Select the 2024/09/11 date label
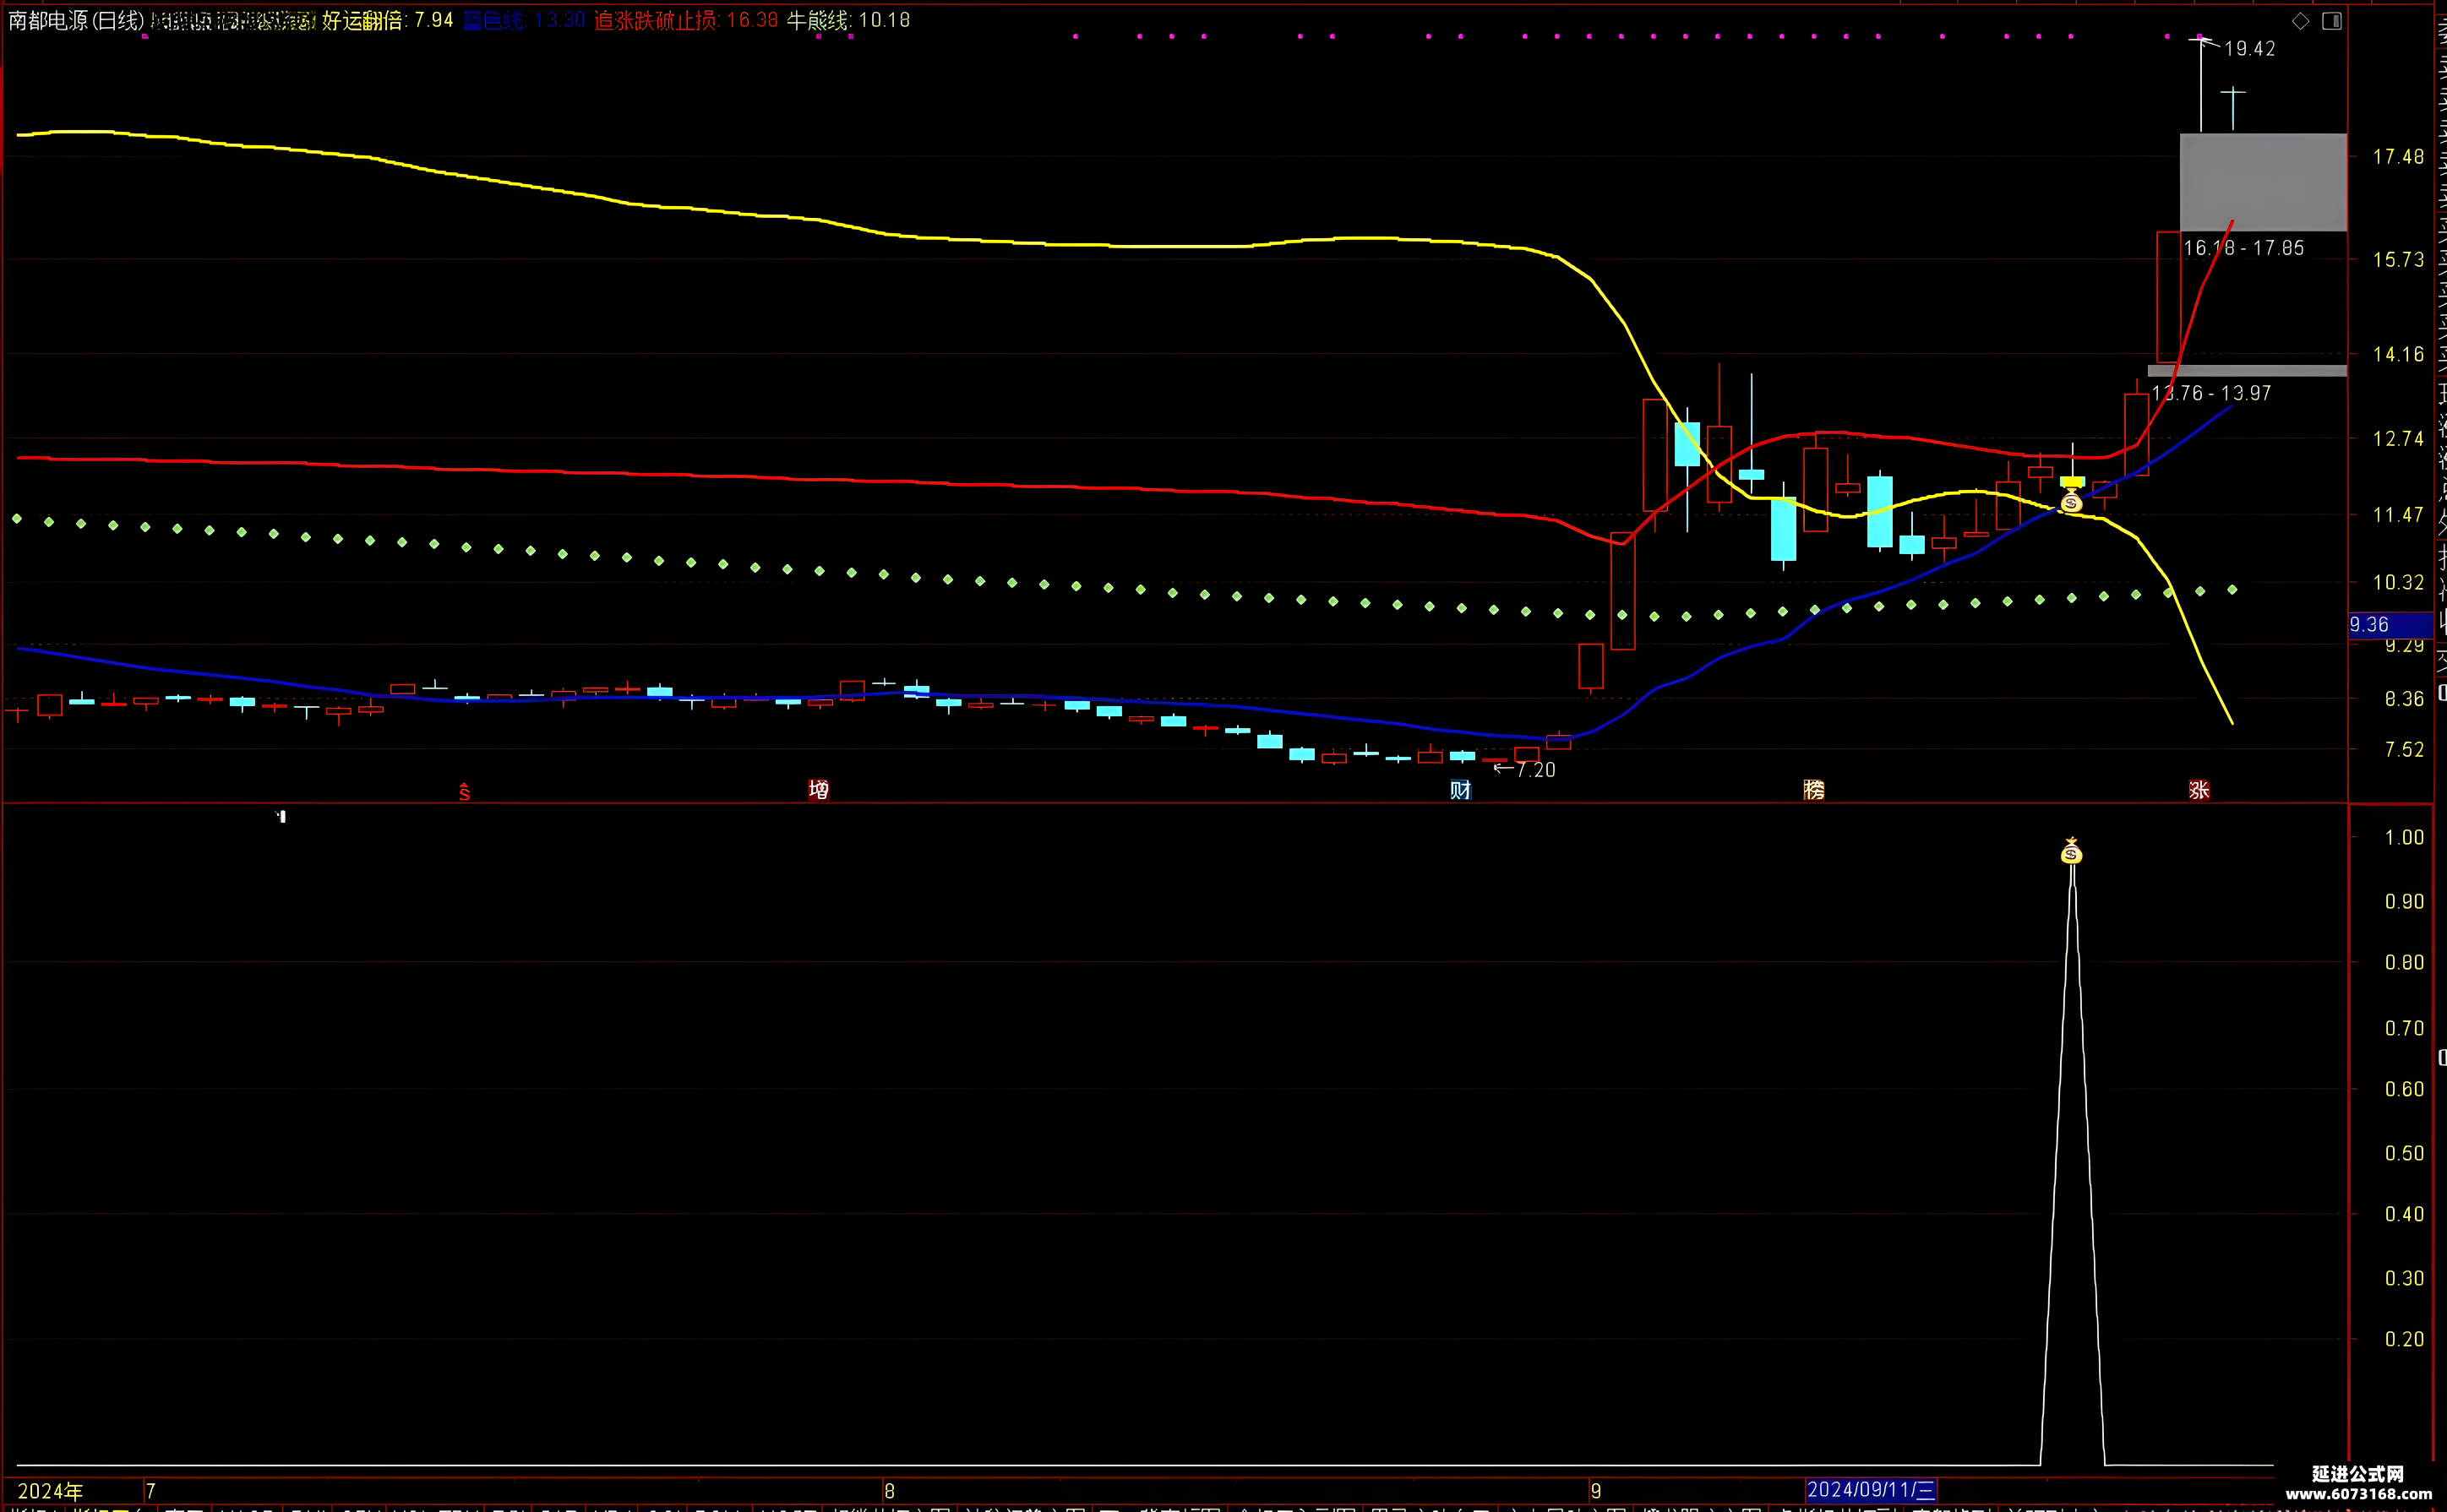Screen dimensions: 2447x1512 [1871, 1490]
